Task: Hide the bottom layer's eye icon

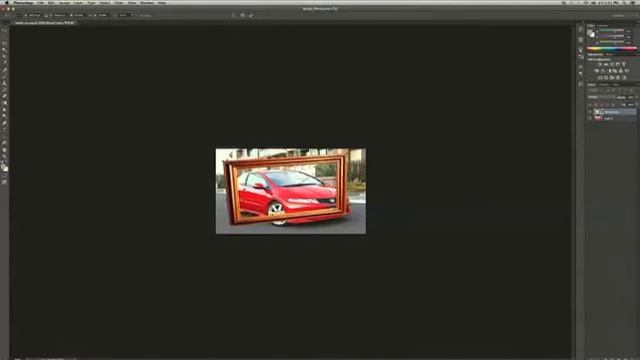Action: click(x=590, y=118)
